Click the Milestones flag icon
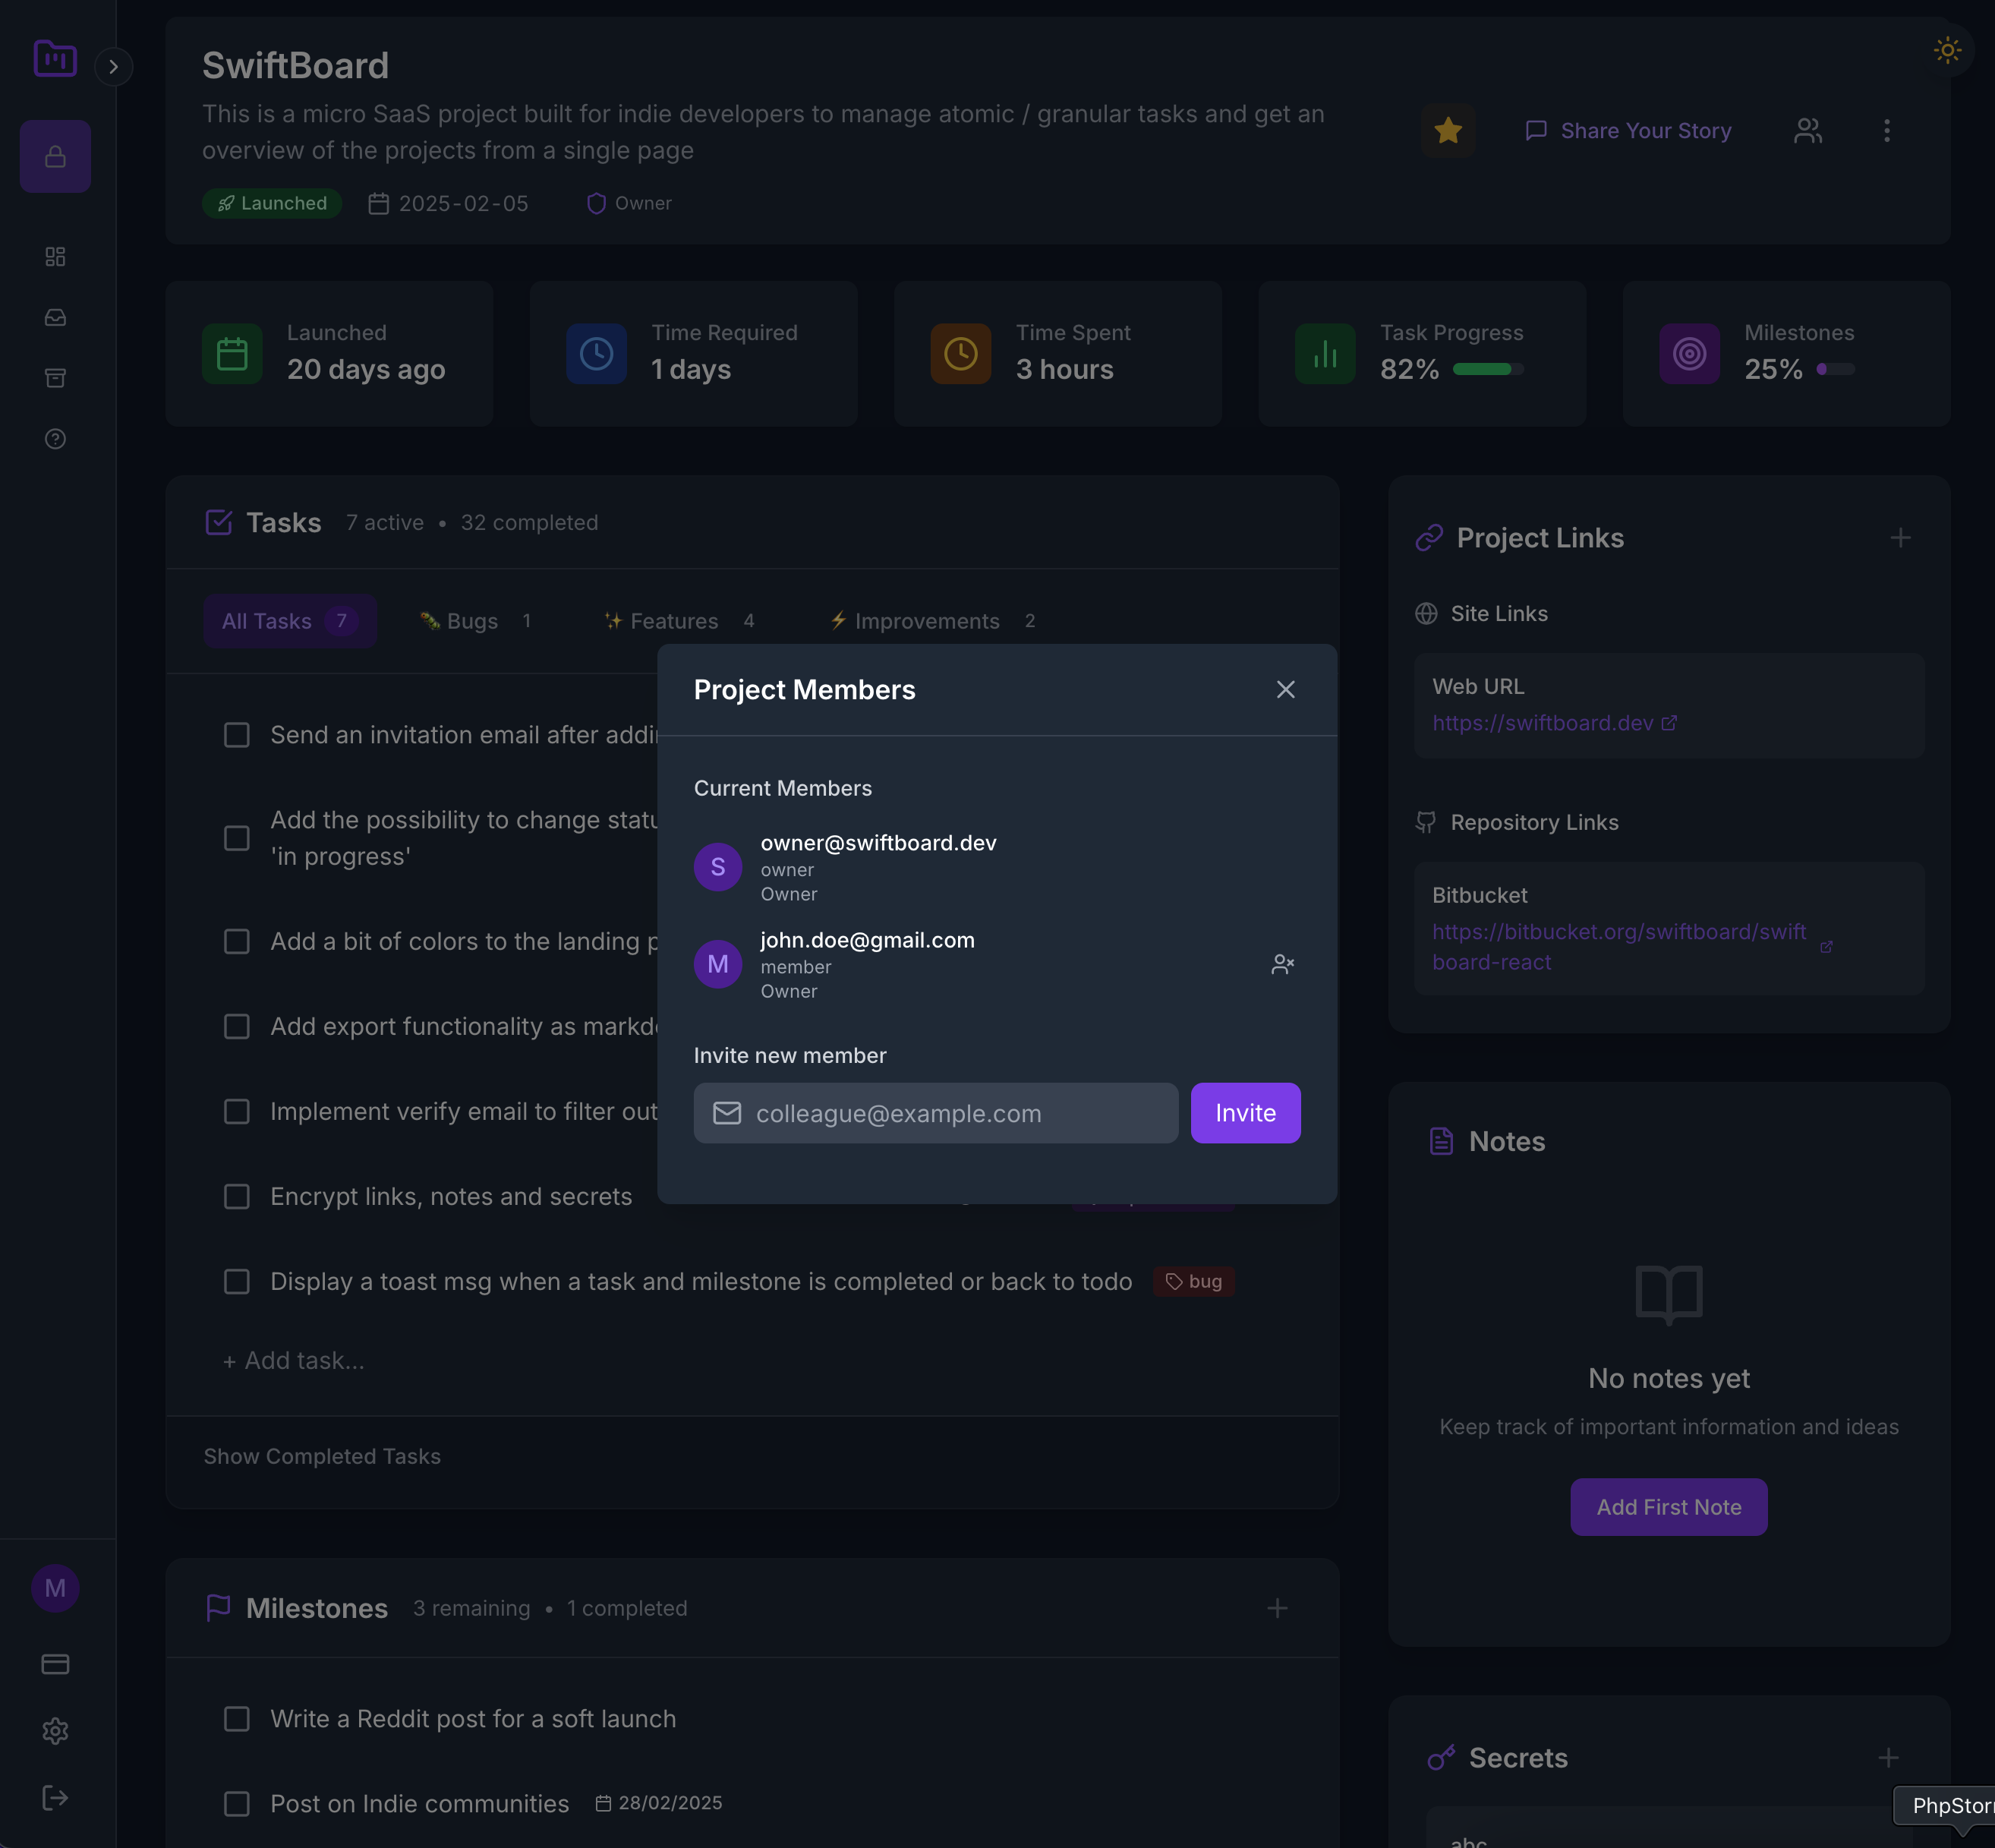Image resolution: width=1995 pixels, height=1848 pixels. click(218, 1608)
